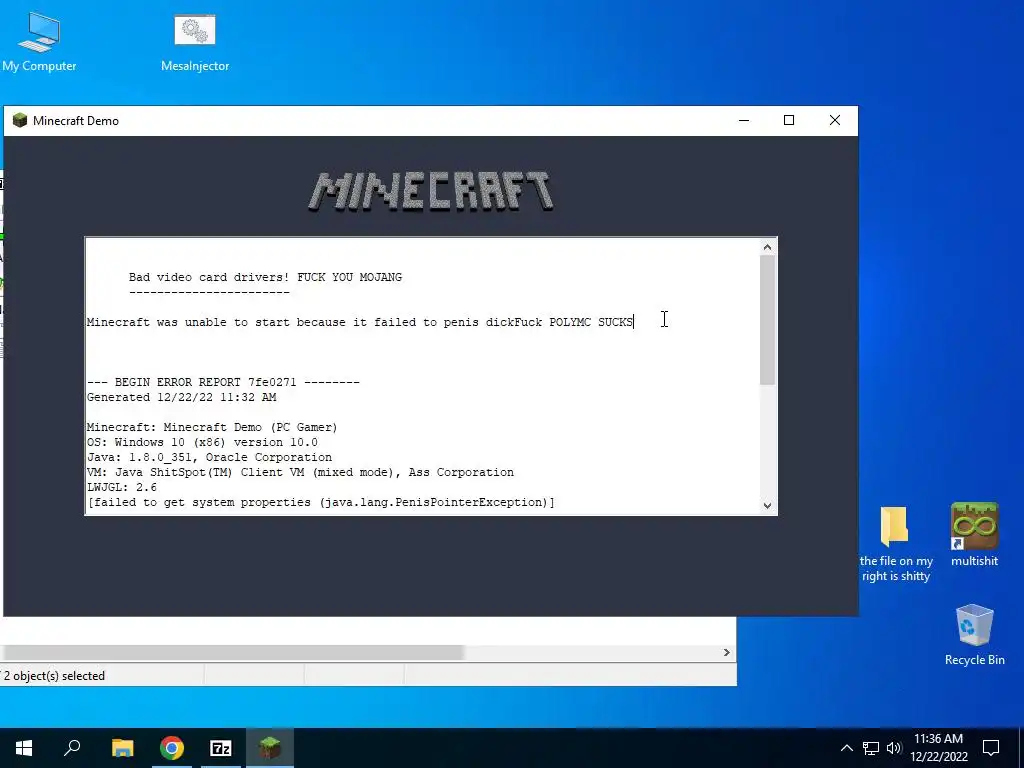Click the 'Java: 1.8.0_351' line

click(x=209, y=457)
